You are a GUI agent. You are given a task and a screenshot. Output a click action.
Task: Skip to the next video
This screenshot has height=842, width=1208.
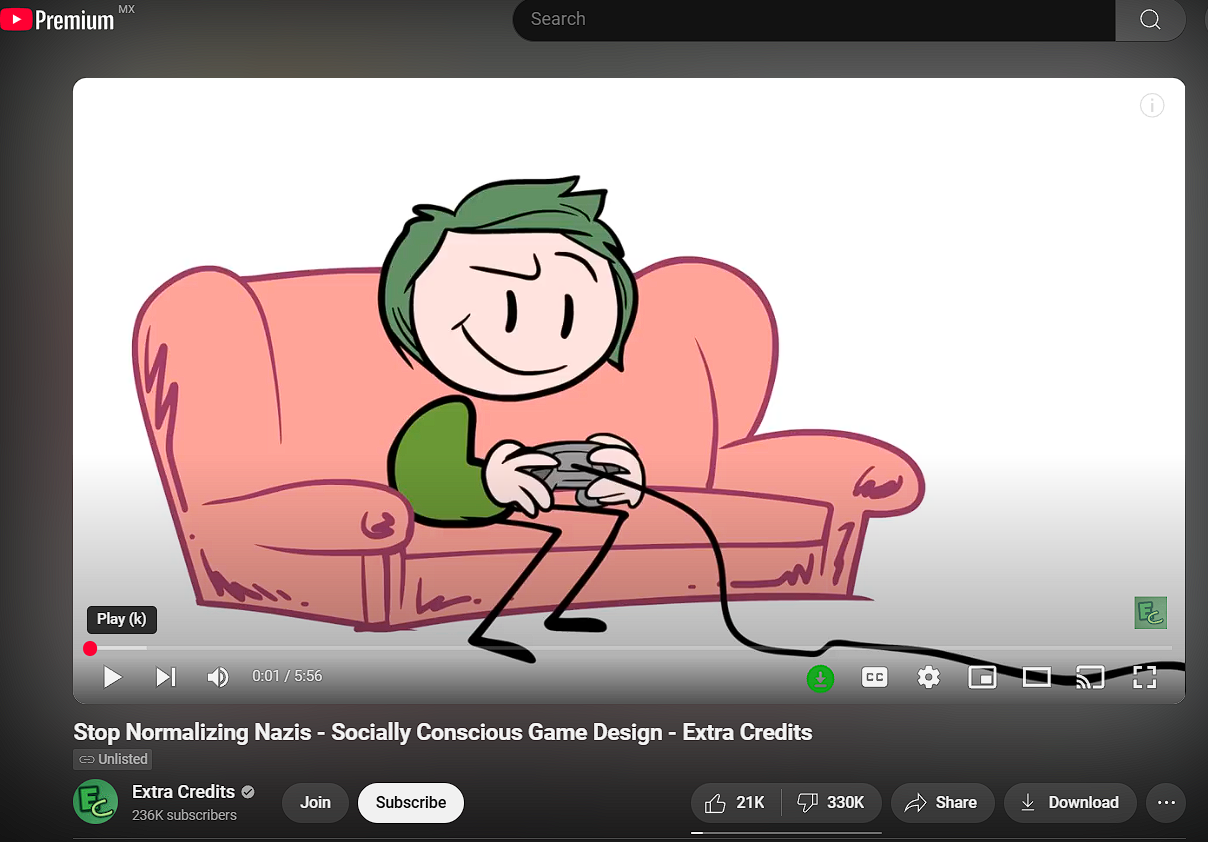click(x=166, y=677)
